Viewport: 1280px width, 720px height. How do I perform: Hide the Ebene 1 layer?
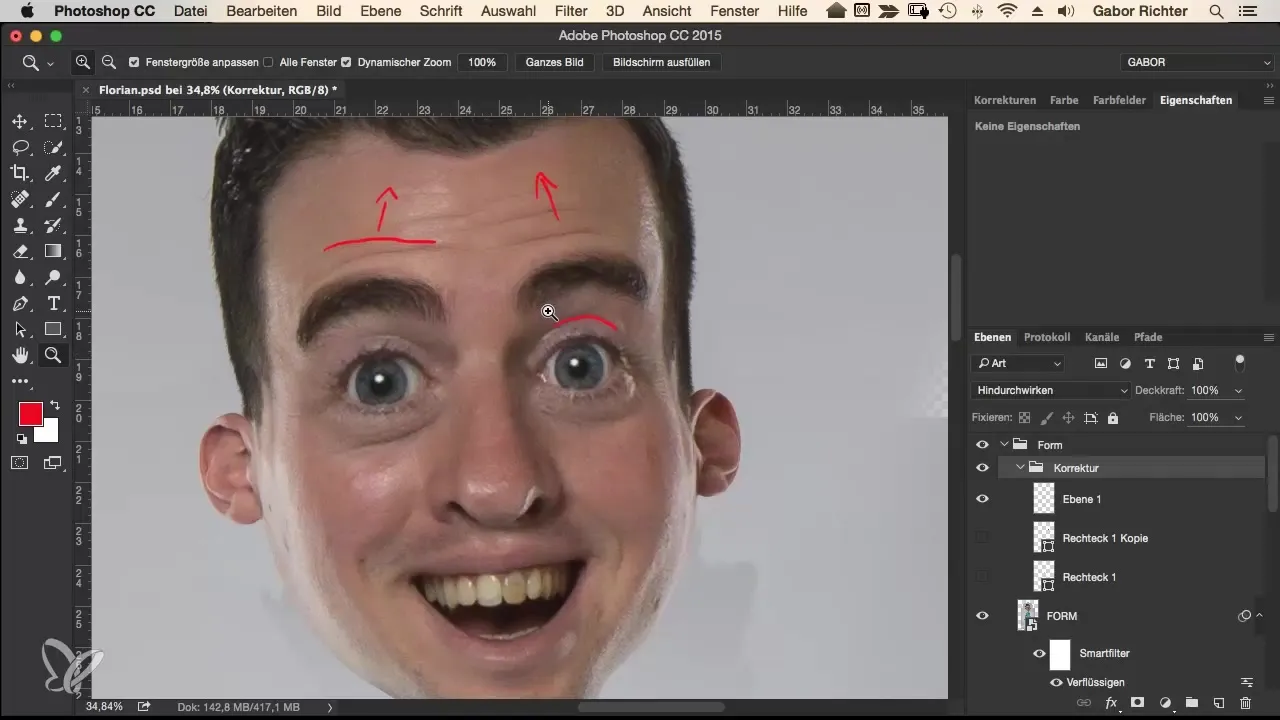coord(982,498)
